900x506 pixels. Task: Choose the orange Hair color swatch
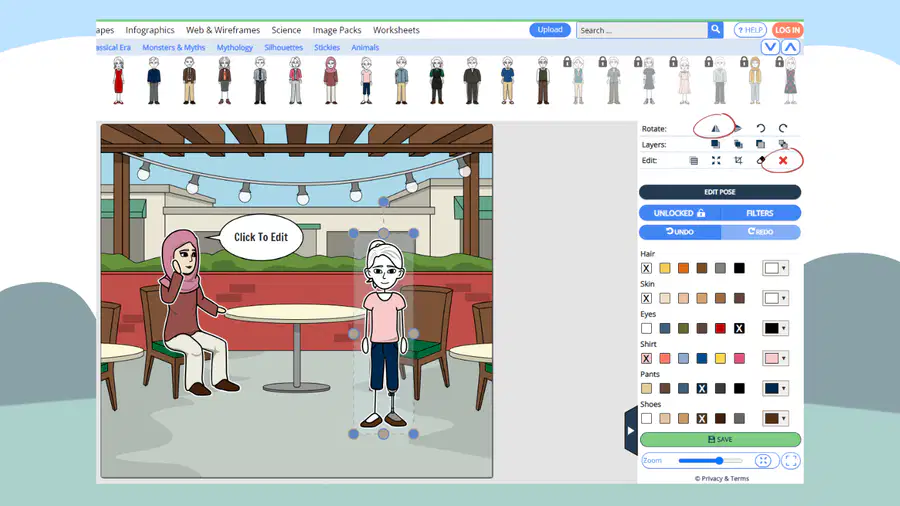tap(683, 268)
